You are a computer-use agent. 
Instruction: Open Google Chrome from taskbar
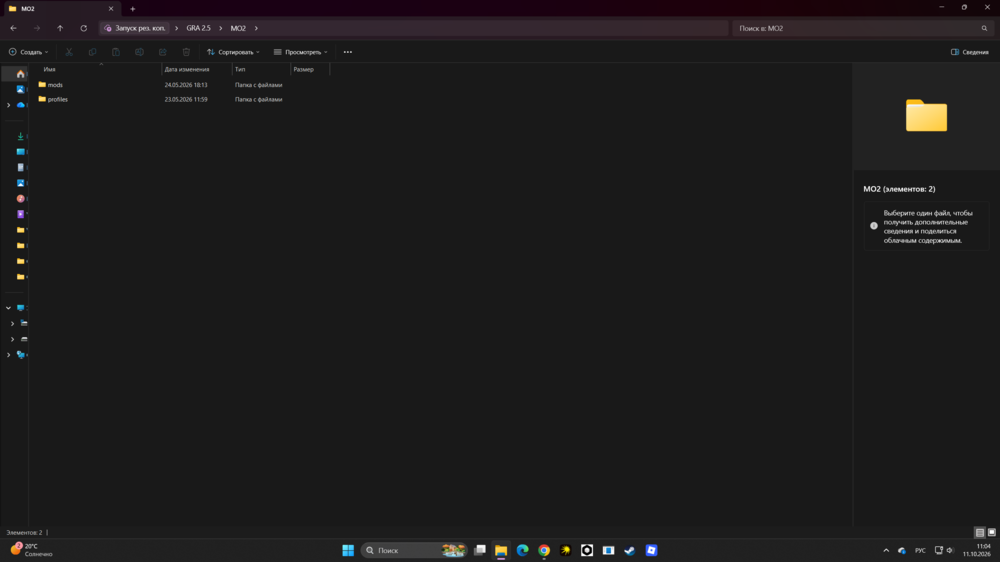click(544, 550)
